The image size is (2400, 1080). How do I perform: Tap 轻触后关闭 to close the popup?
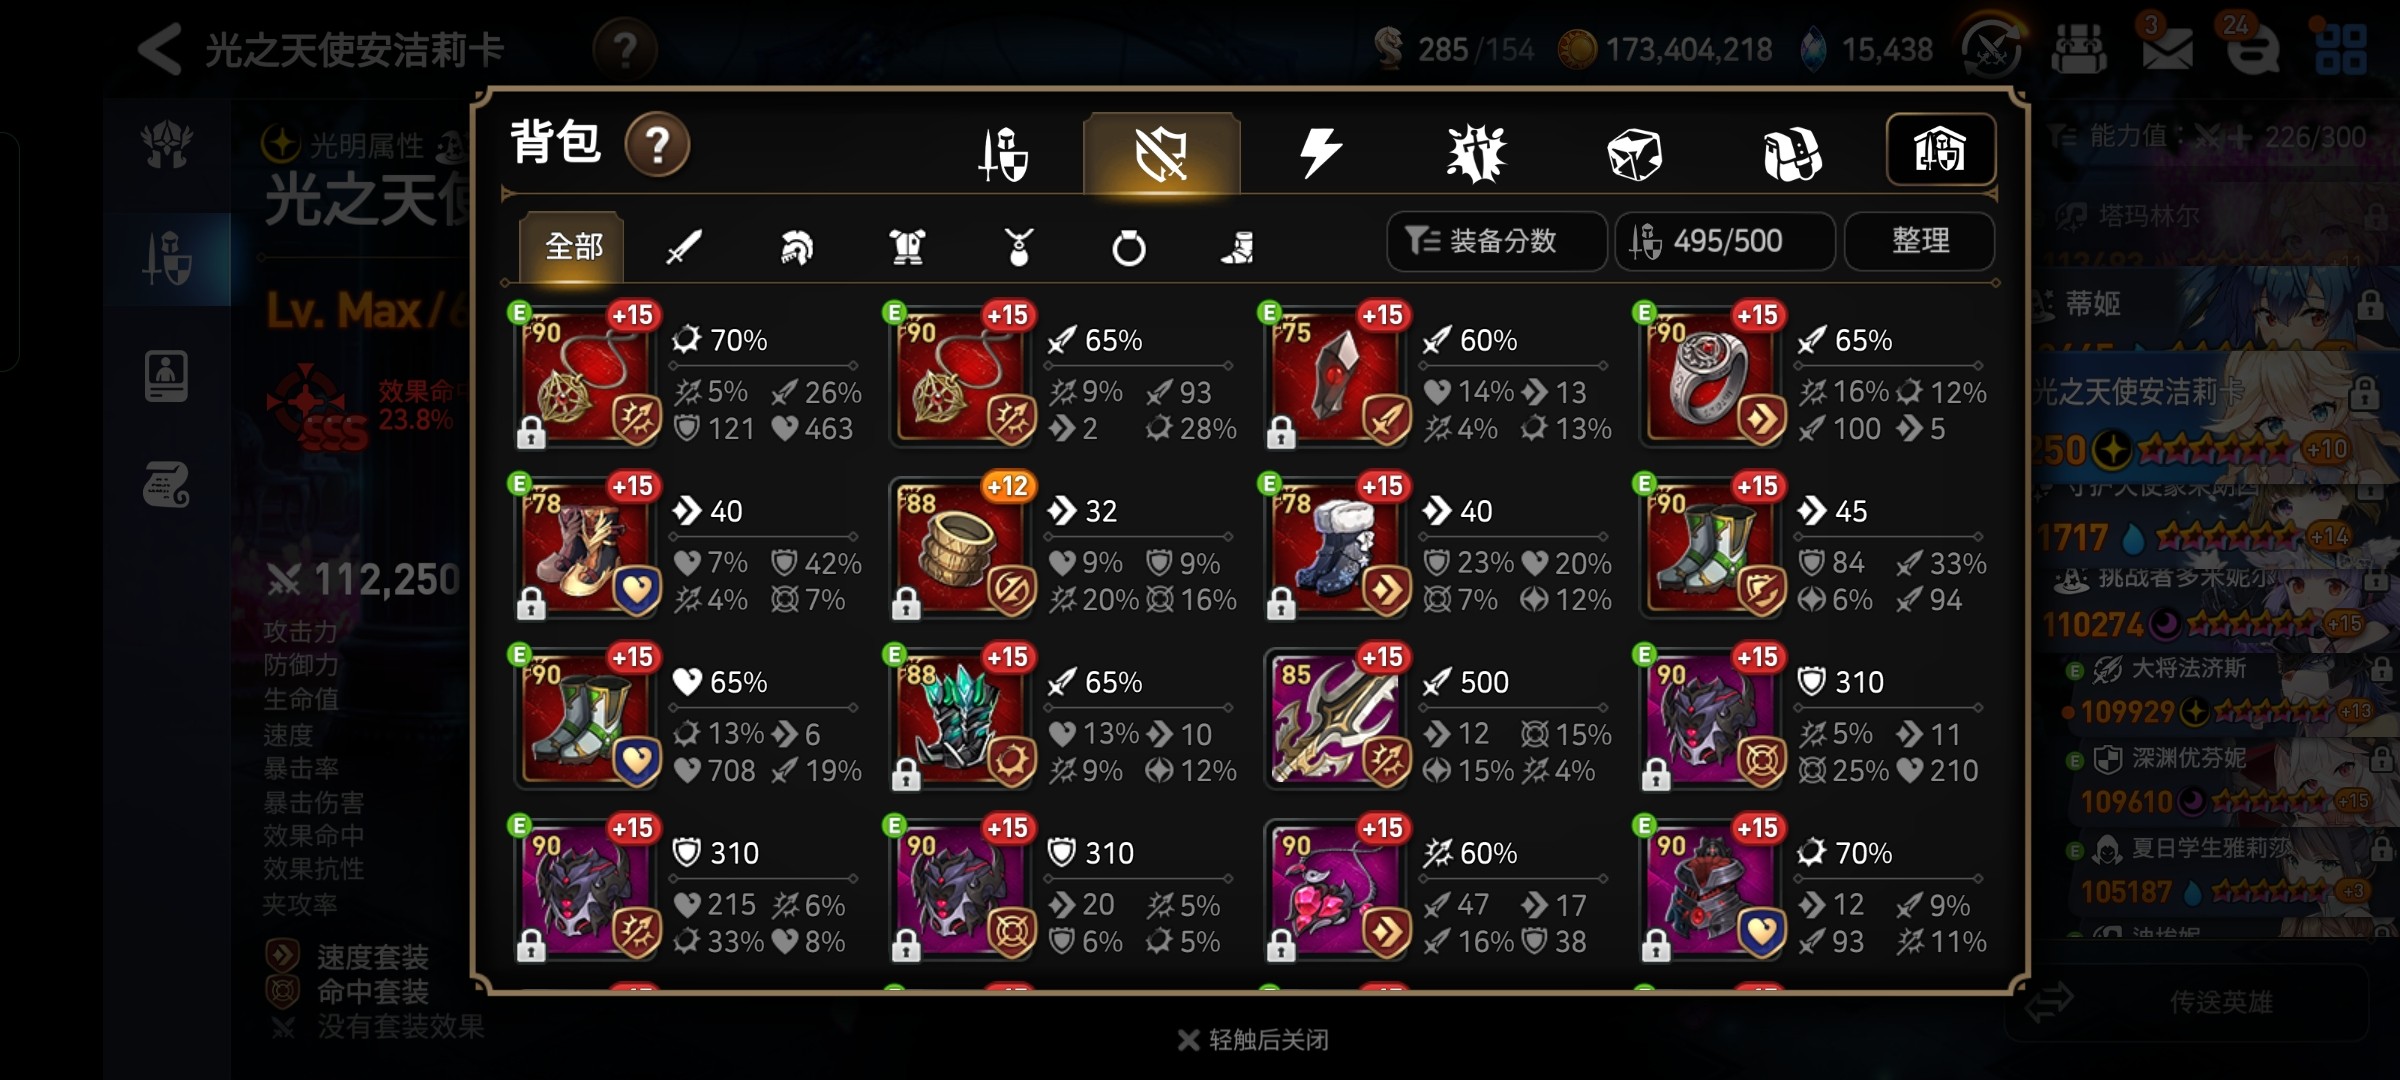pos(1254,1040)
